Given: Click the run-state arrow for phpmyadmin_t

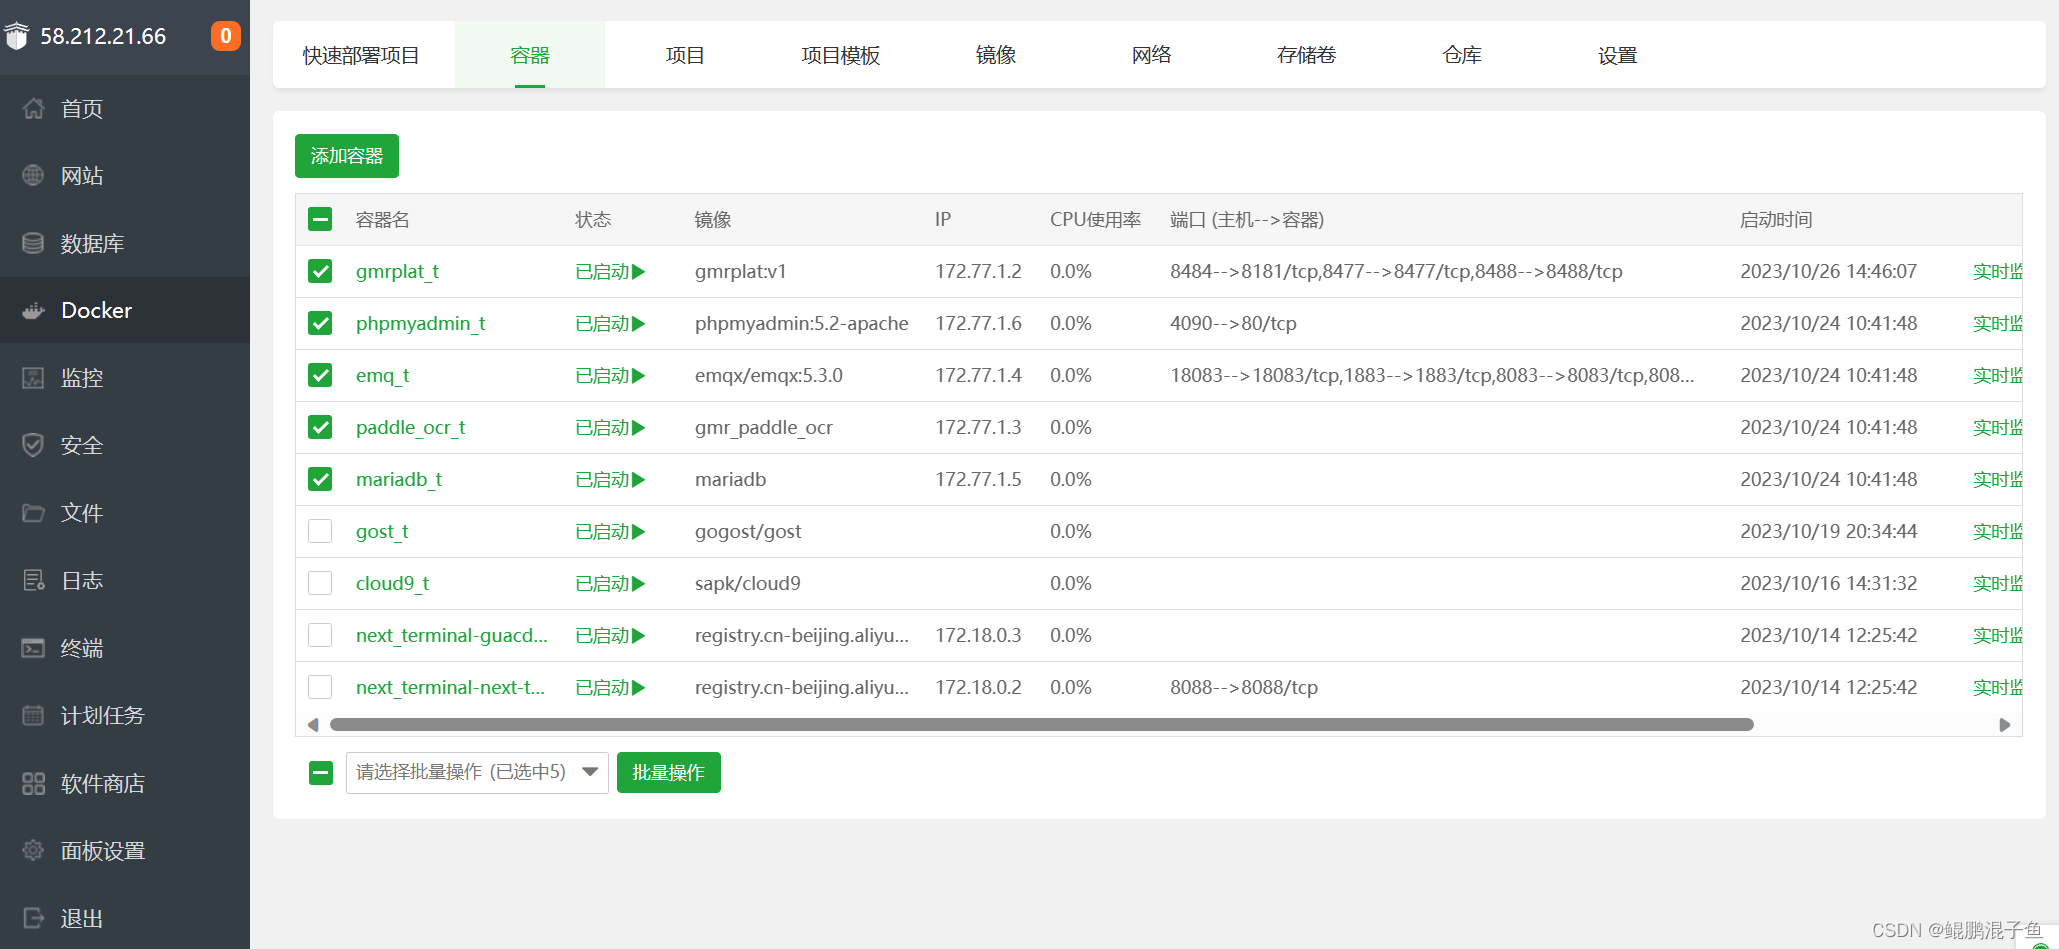Looking at the screenshot, I should tap(639, 324).
